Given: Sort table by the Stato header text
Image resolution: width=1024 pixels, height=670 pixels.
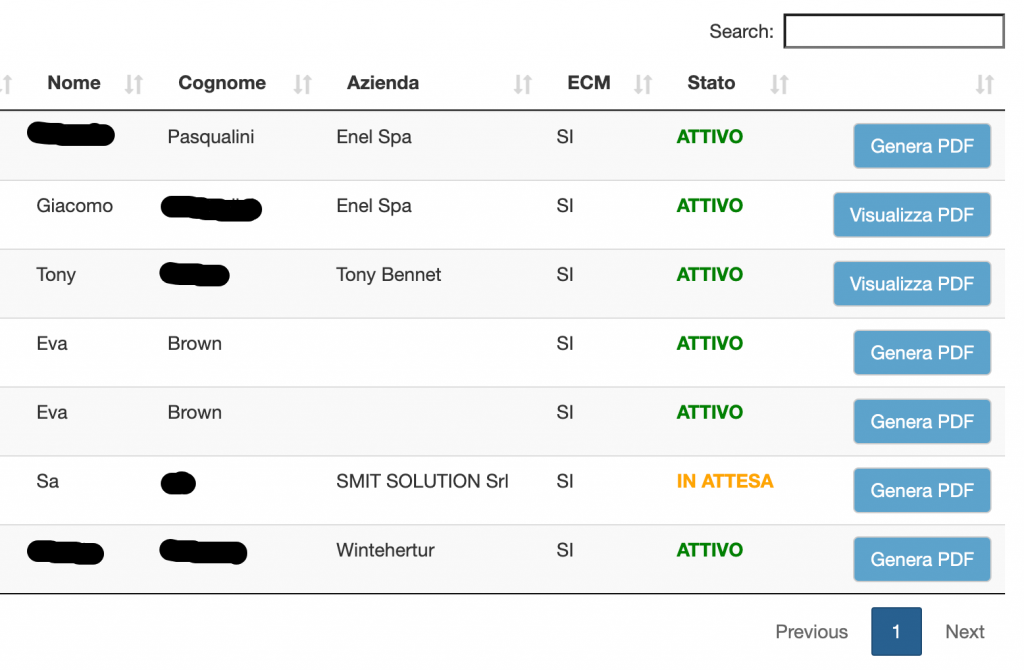Looking at the screenshot, I should click(x=711, y=83).
